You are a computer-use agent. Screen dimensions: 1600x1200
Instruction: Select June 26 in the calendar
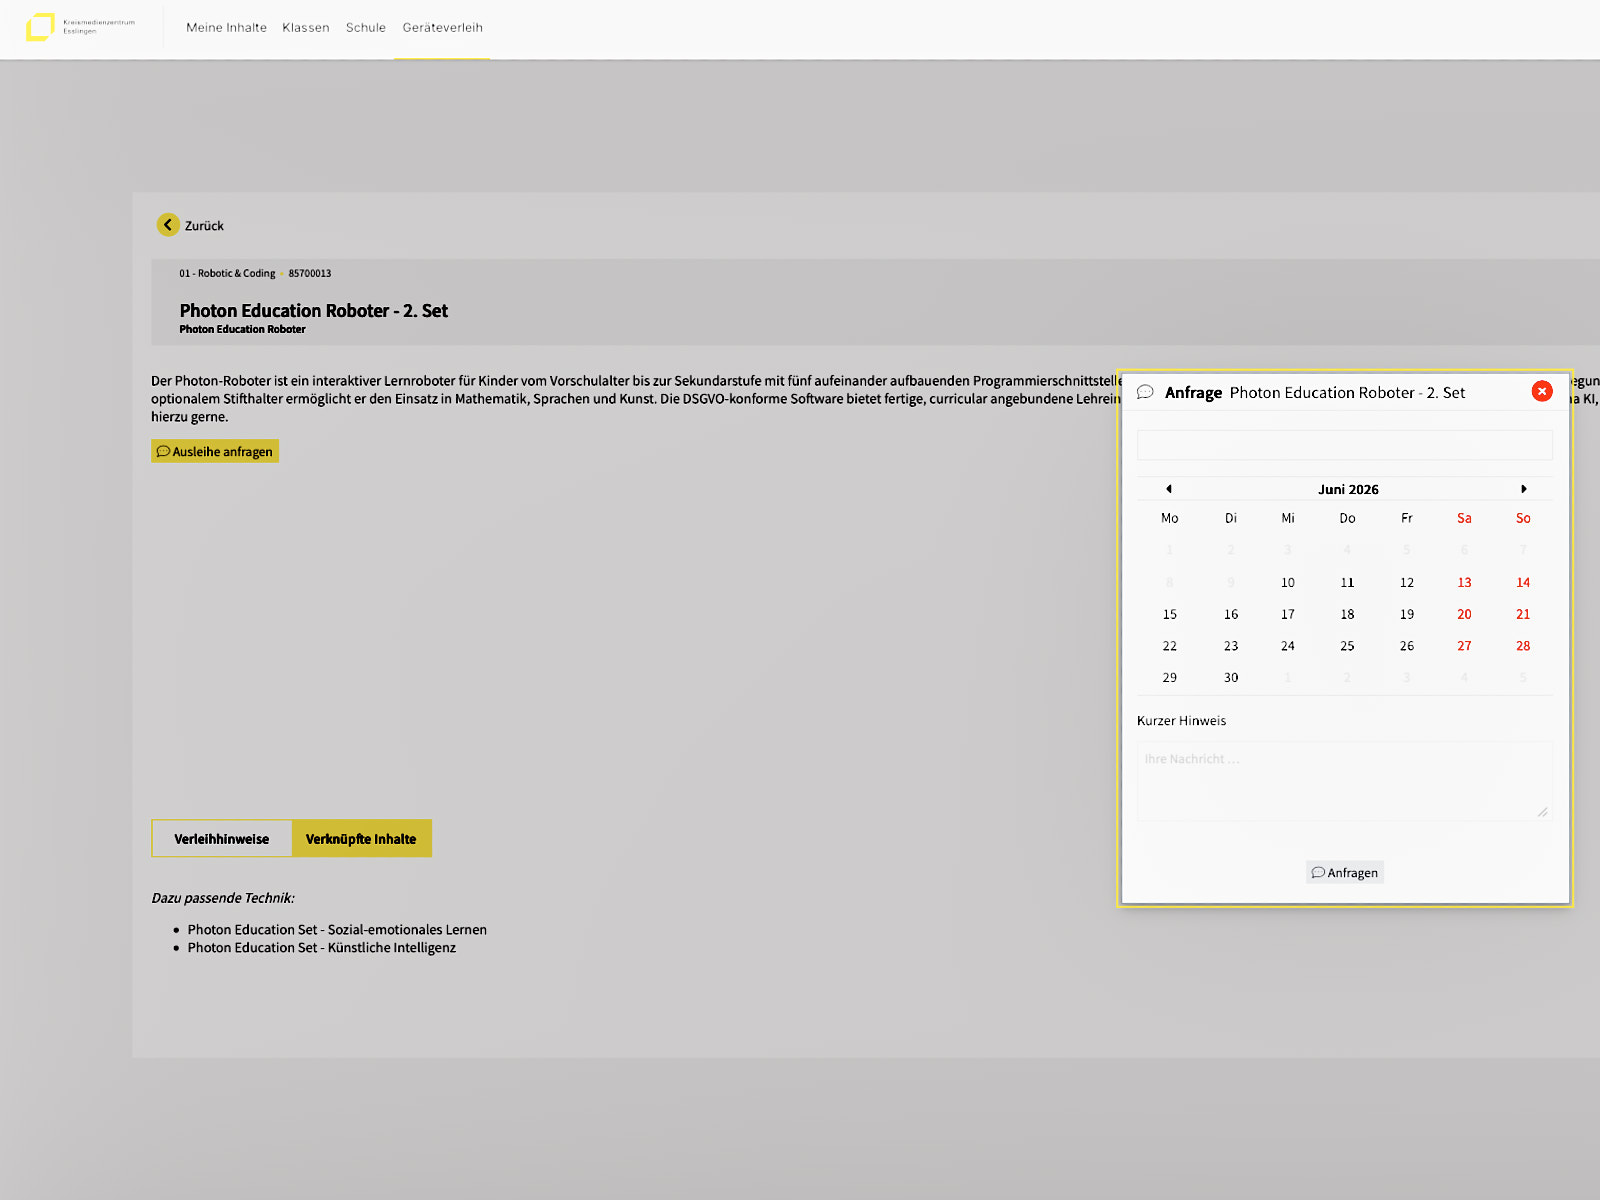coord(1407,646)
